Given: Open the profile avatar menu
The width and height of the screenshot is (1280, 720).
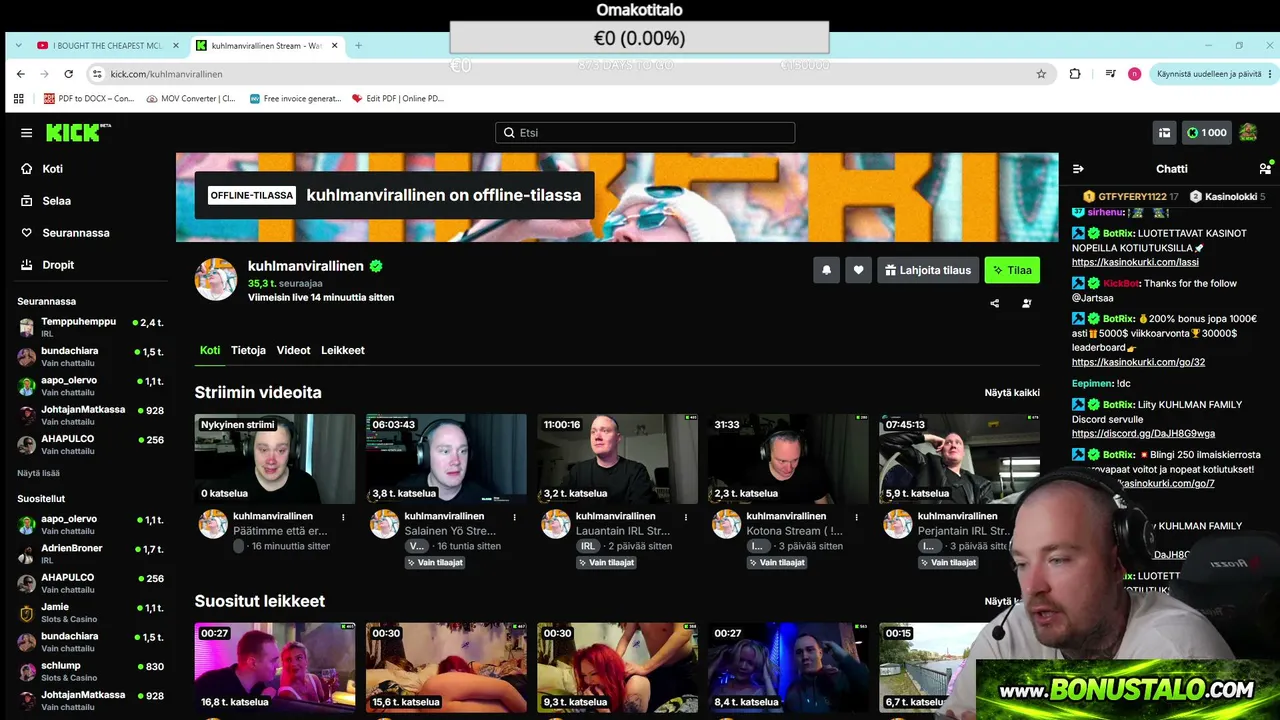Looking at the screenshot, I should click(x=1248, y=132).
